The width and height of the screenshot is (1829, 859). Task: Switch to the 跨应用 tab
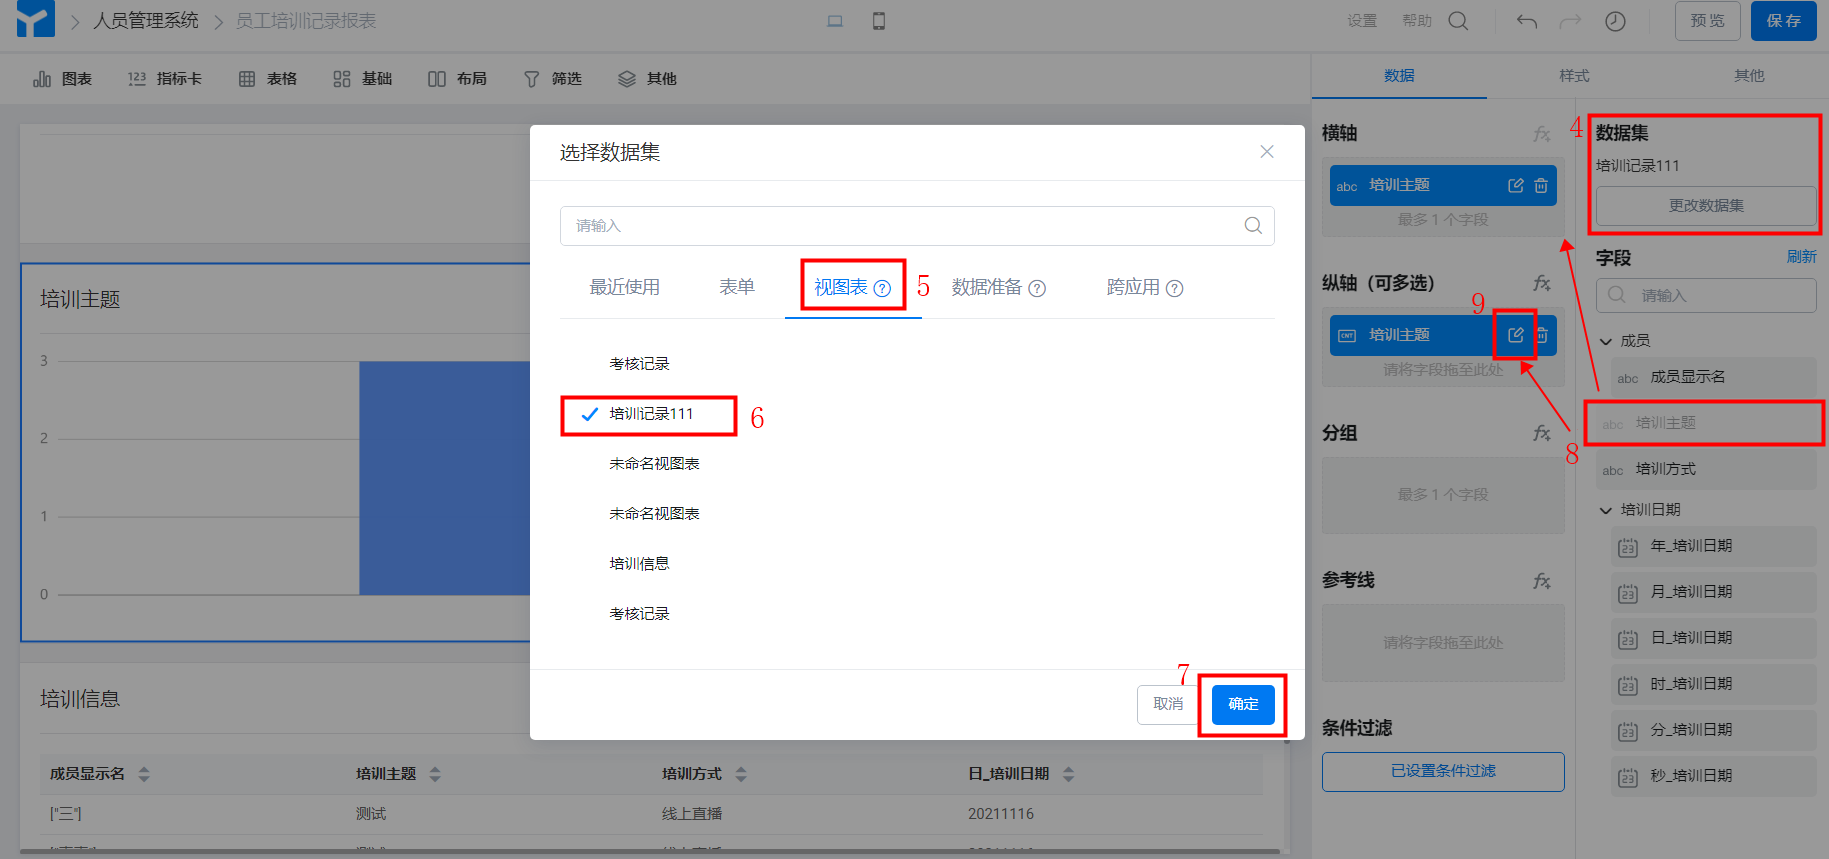pos(1133,287)
